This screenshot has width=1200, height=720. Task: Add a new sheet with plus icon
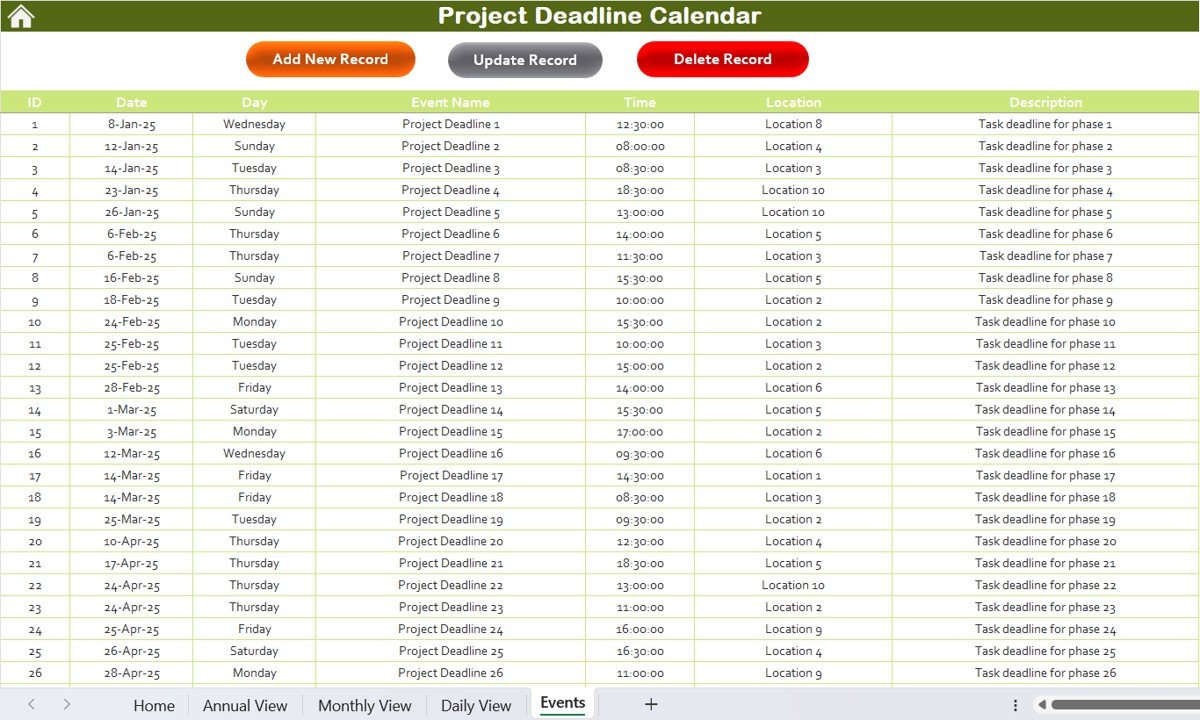coord(651,704)
